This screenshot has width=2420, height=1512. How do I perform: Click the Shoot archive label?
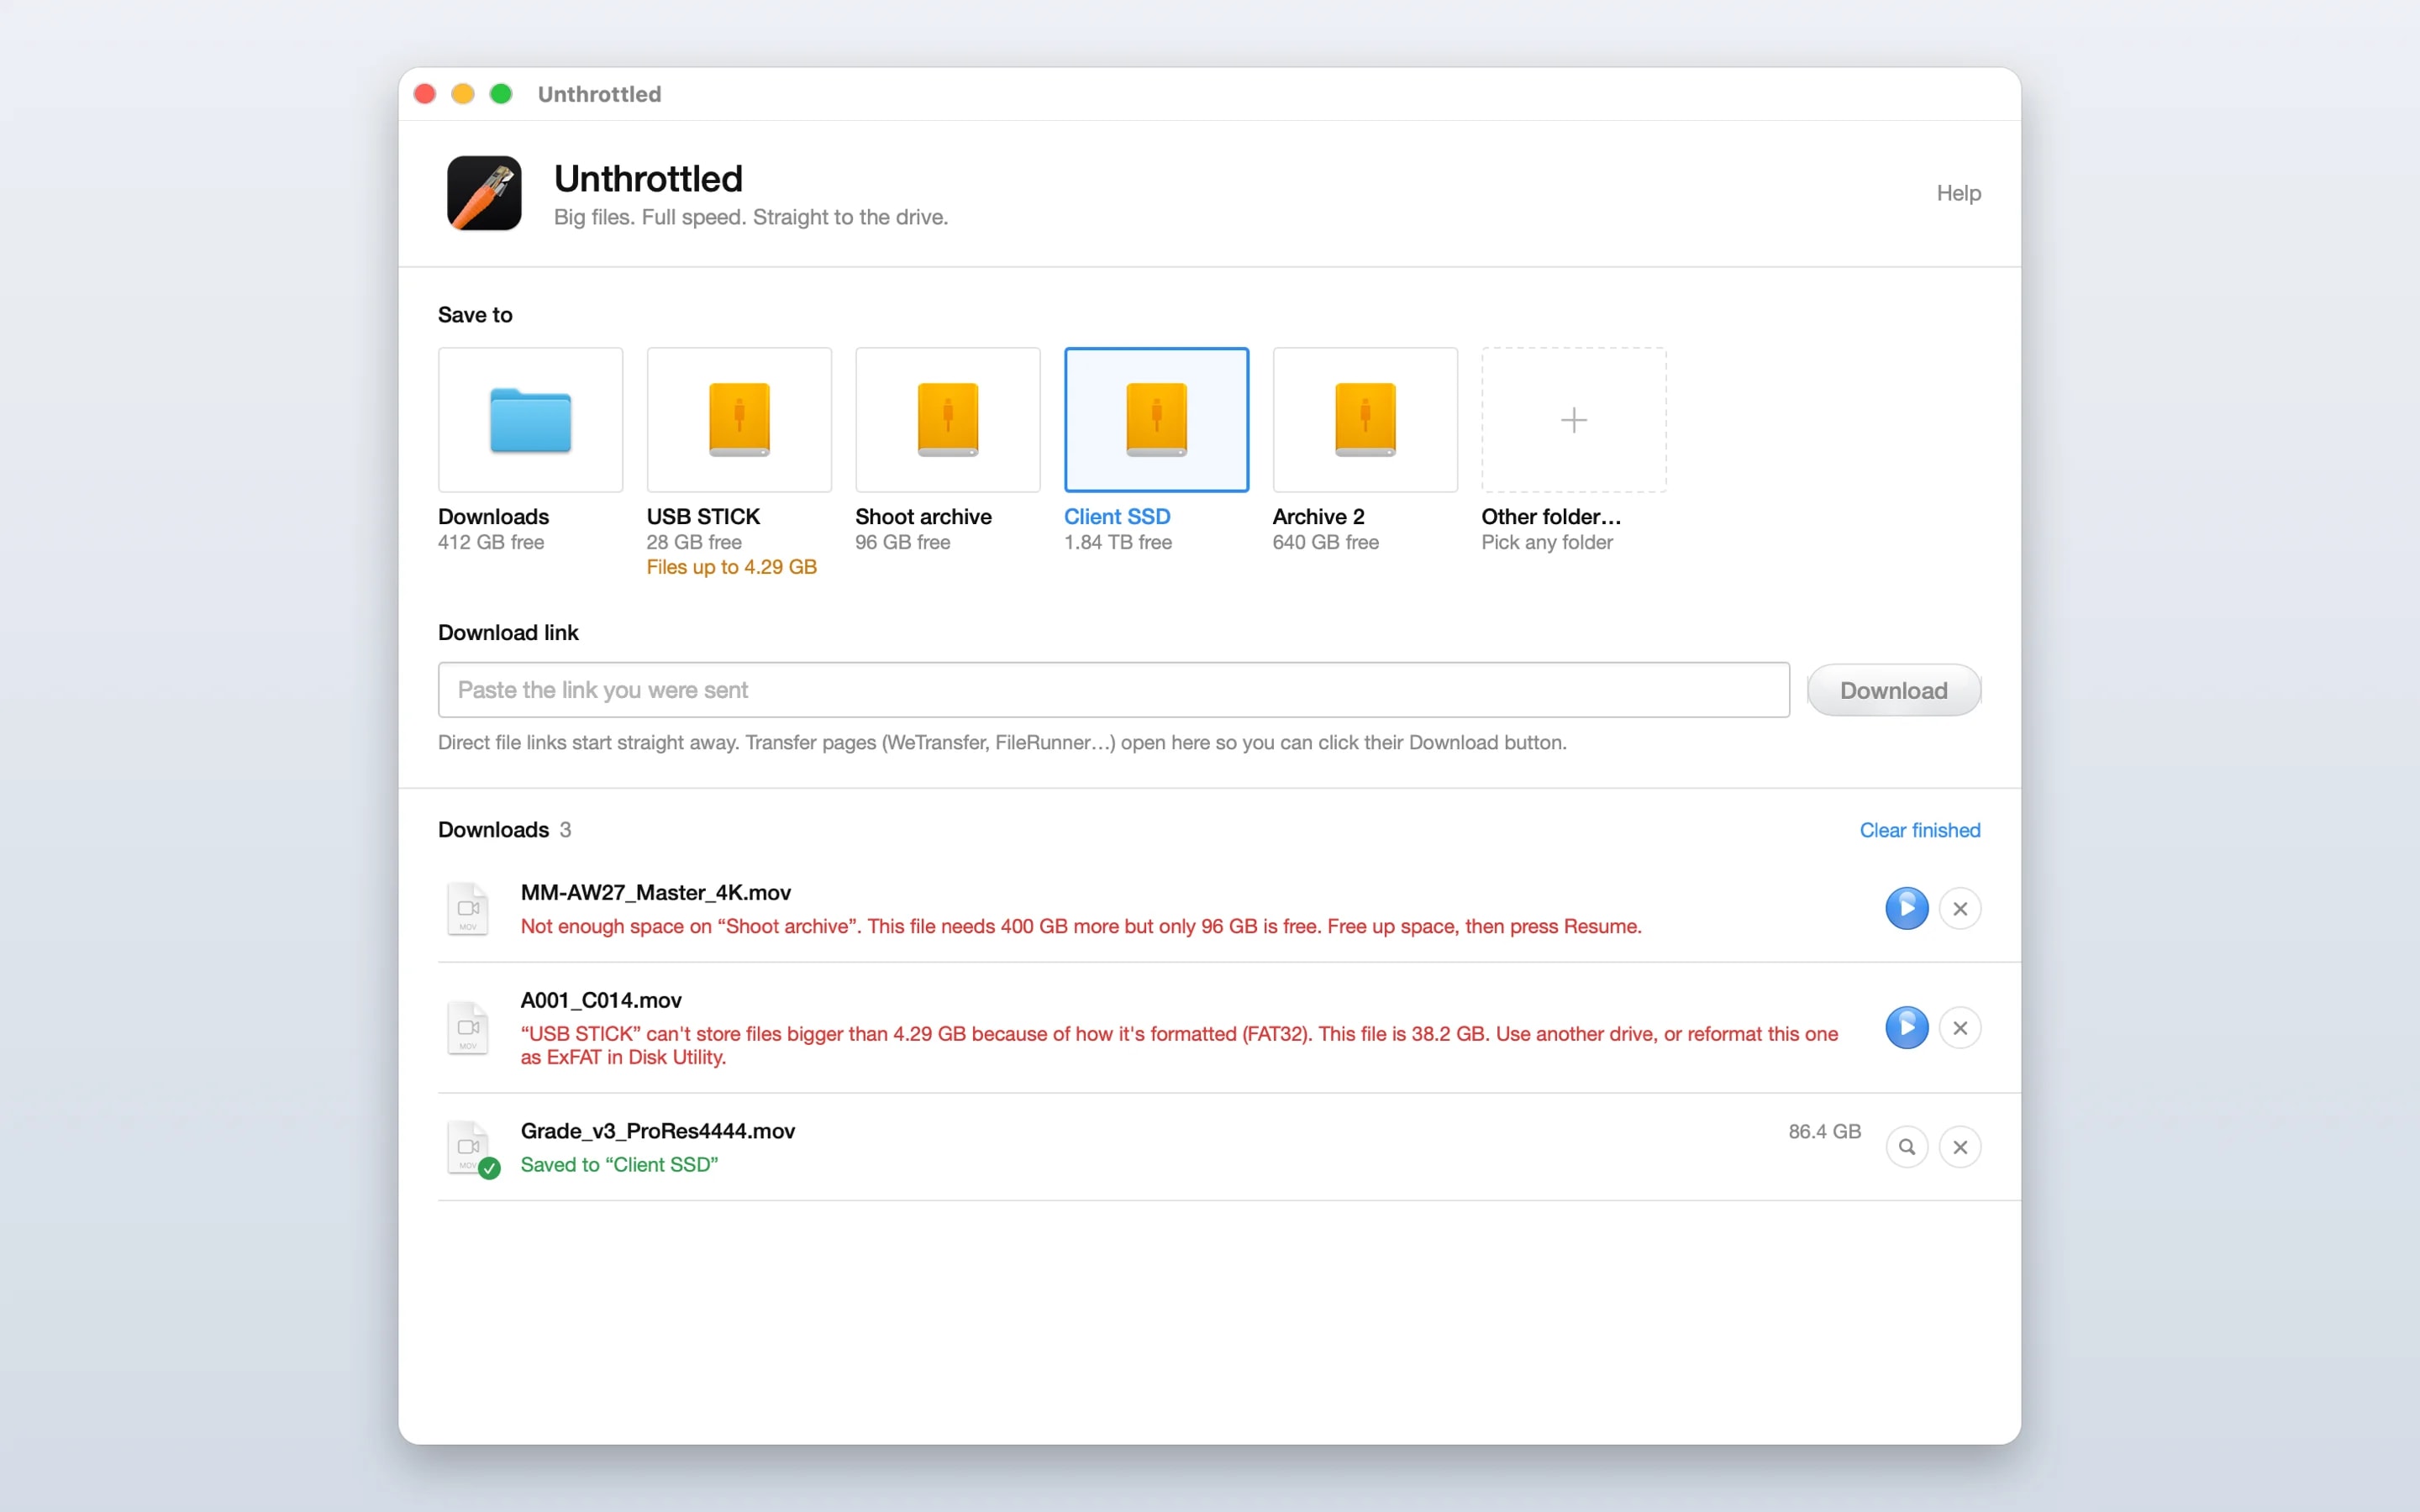coord(923,517)
